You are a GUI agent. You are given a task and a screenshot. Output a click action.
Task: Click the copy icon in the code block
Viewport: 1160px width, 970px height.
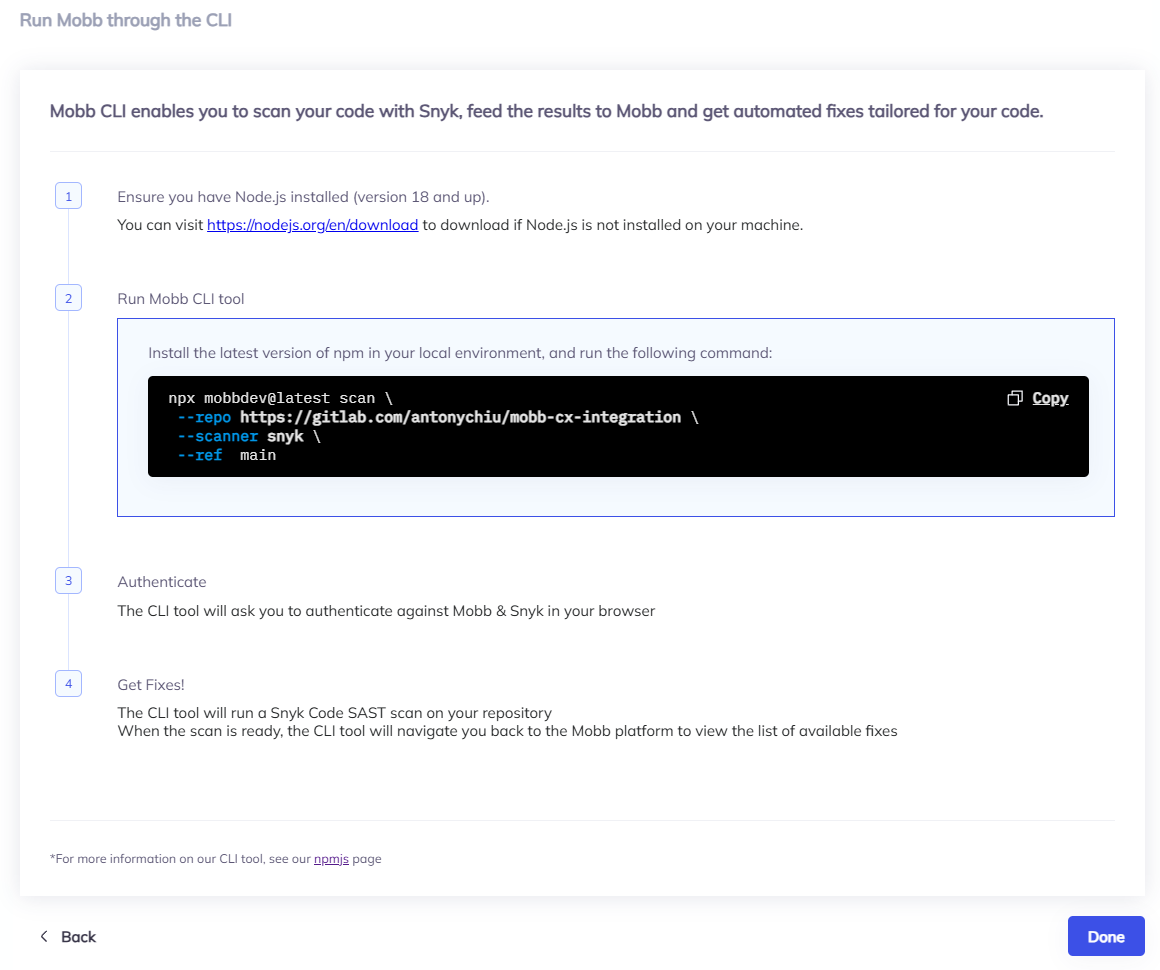[1015, 398]
